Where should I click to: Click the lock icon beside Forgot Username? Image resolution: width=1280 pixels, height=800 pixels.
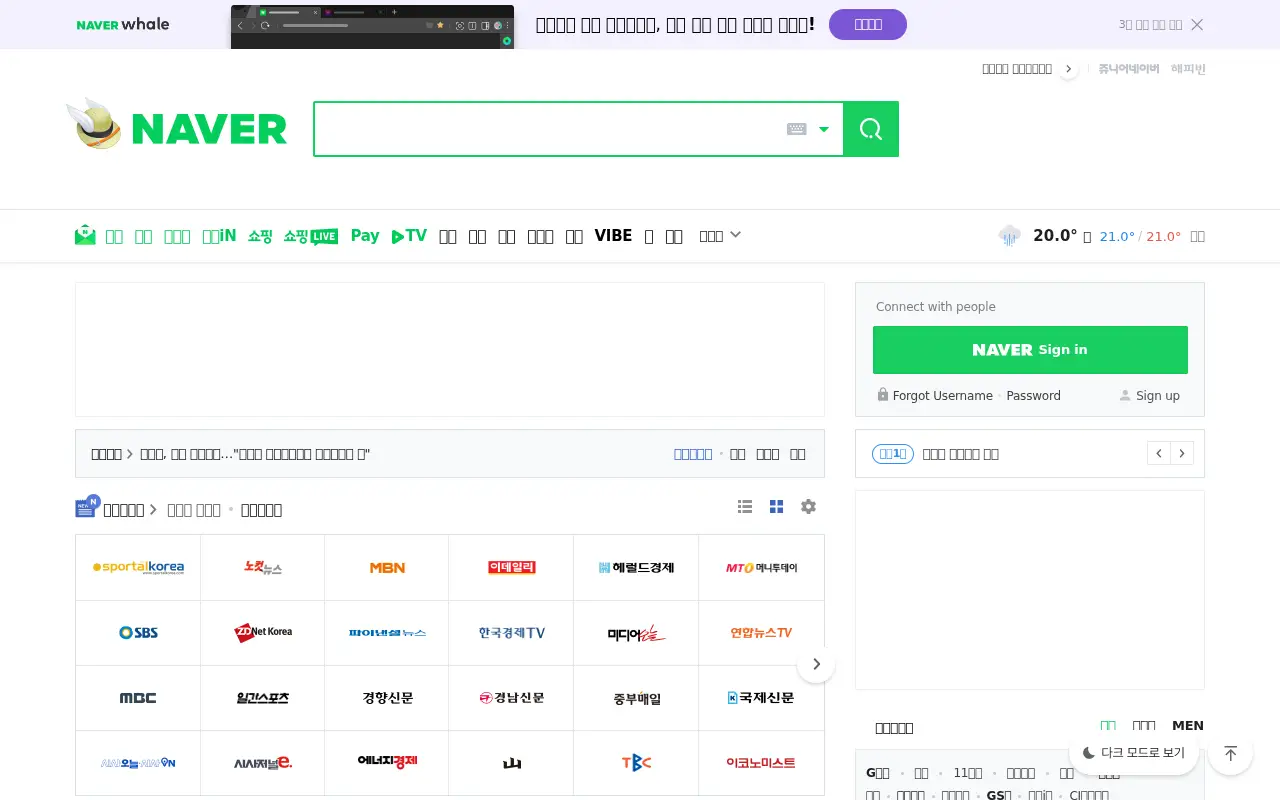883,395
